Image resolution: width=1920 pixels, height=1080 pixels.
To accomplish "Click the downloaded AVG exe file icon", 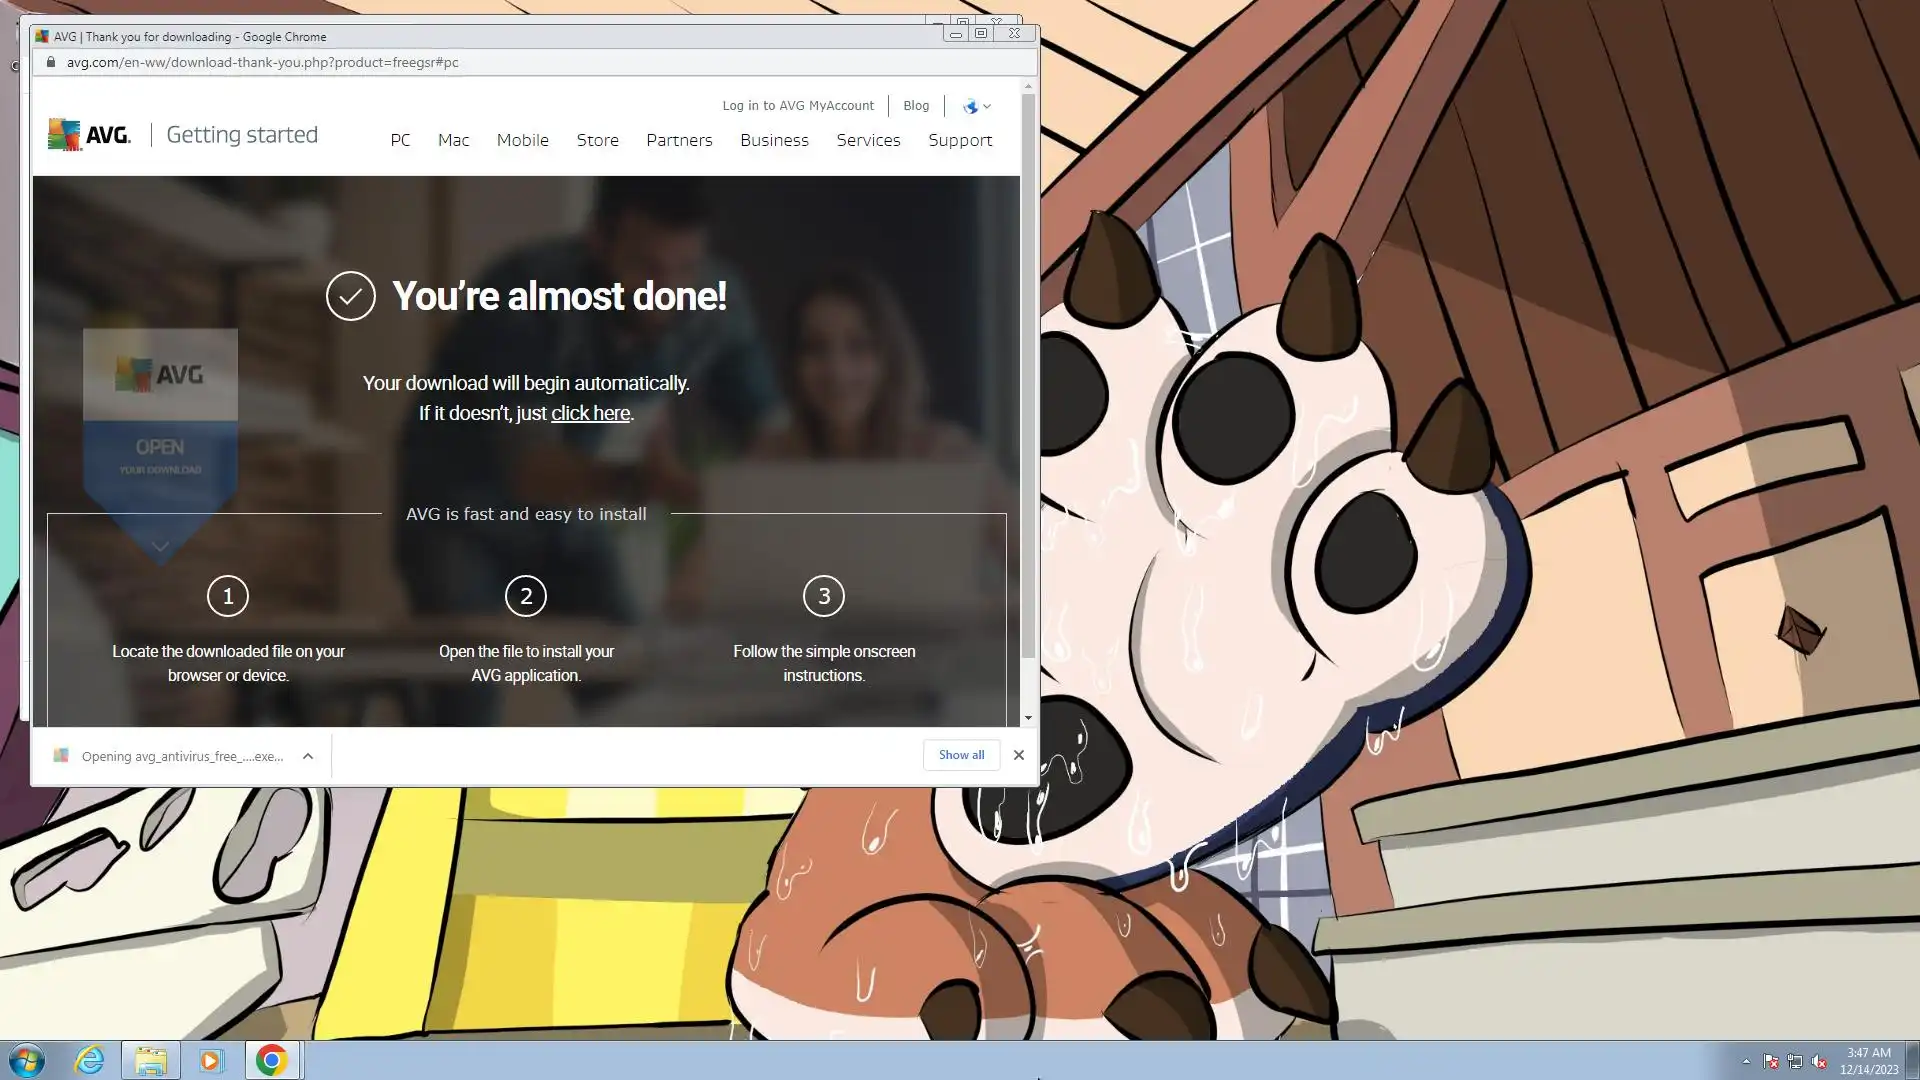I will (61, 756).
